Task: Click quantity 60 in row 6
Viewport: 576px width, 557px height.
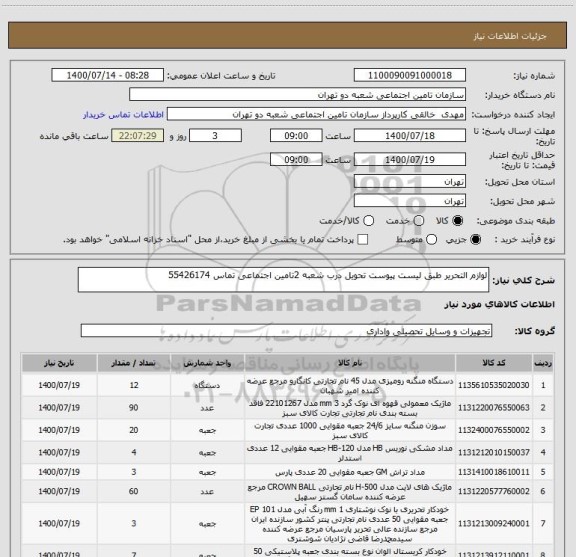Action: pos(134,492)
